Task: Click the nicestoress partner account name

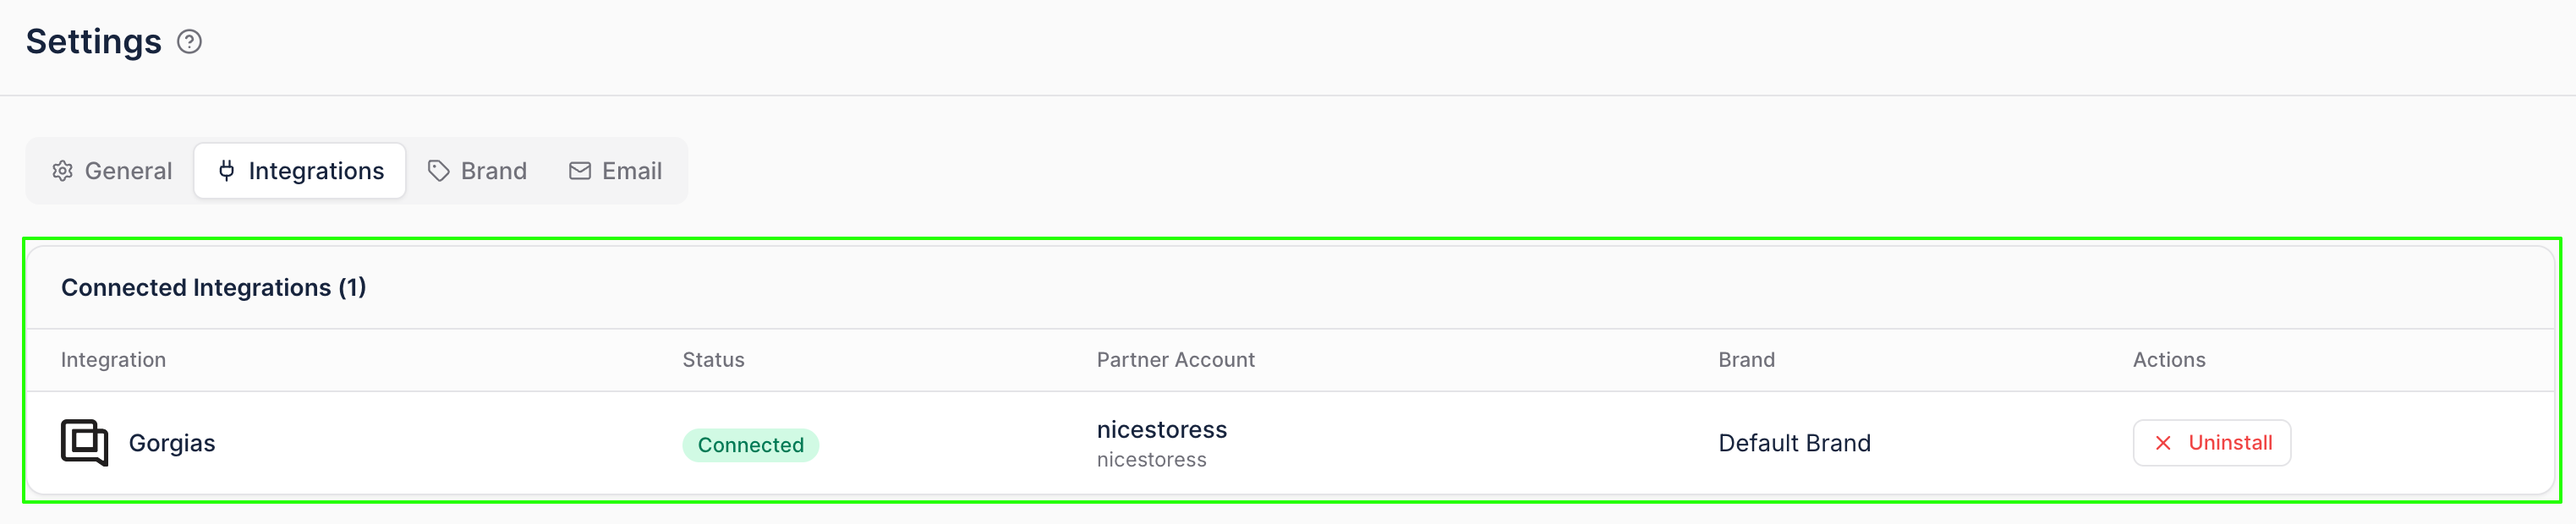Action: [1161, 430]
